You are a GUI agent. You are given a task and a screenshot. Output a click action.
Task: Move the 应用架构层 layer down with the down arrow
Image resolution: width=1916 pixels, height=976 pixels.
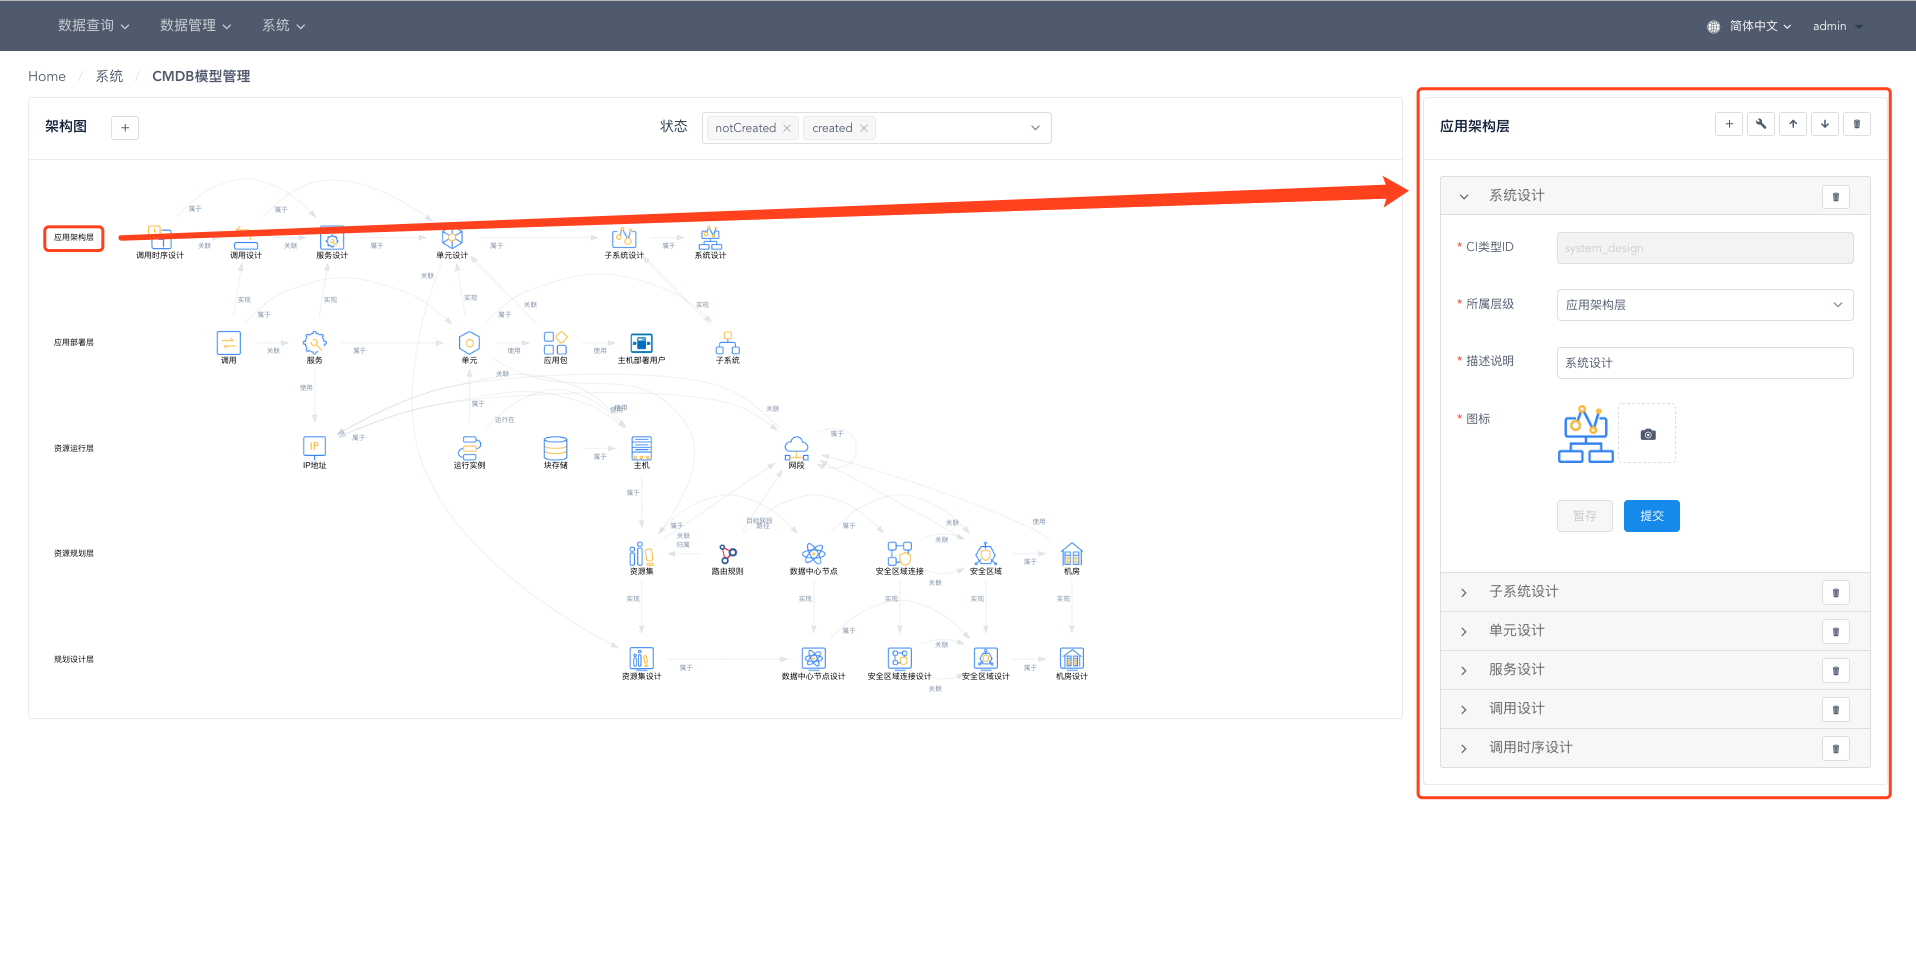click(x=1825, y=124)
